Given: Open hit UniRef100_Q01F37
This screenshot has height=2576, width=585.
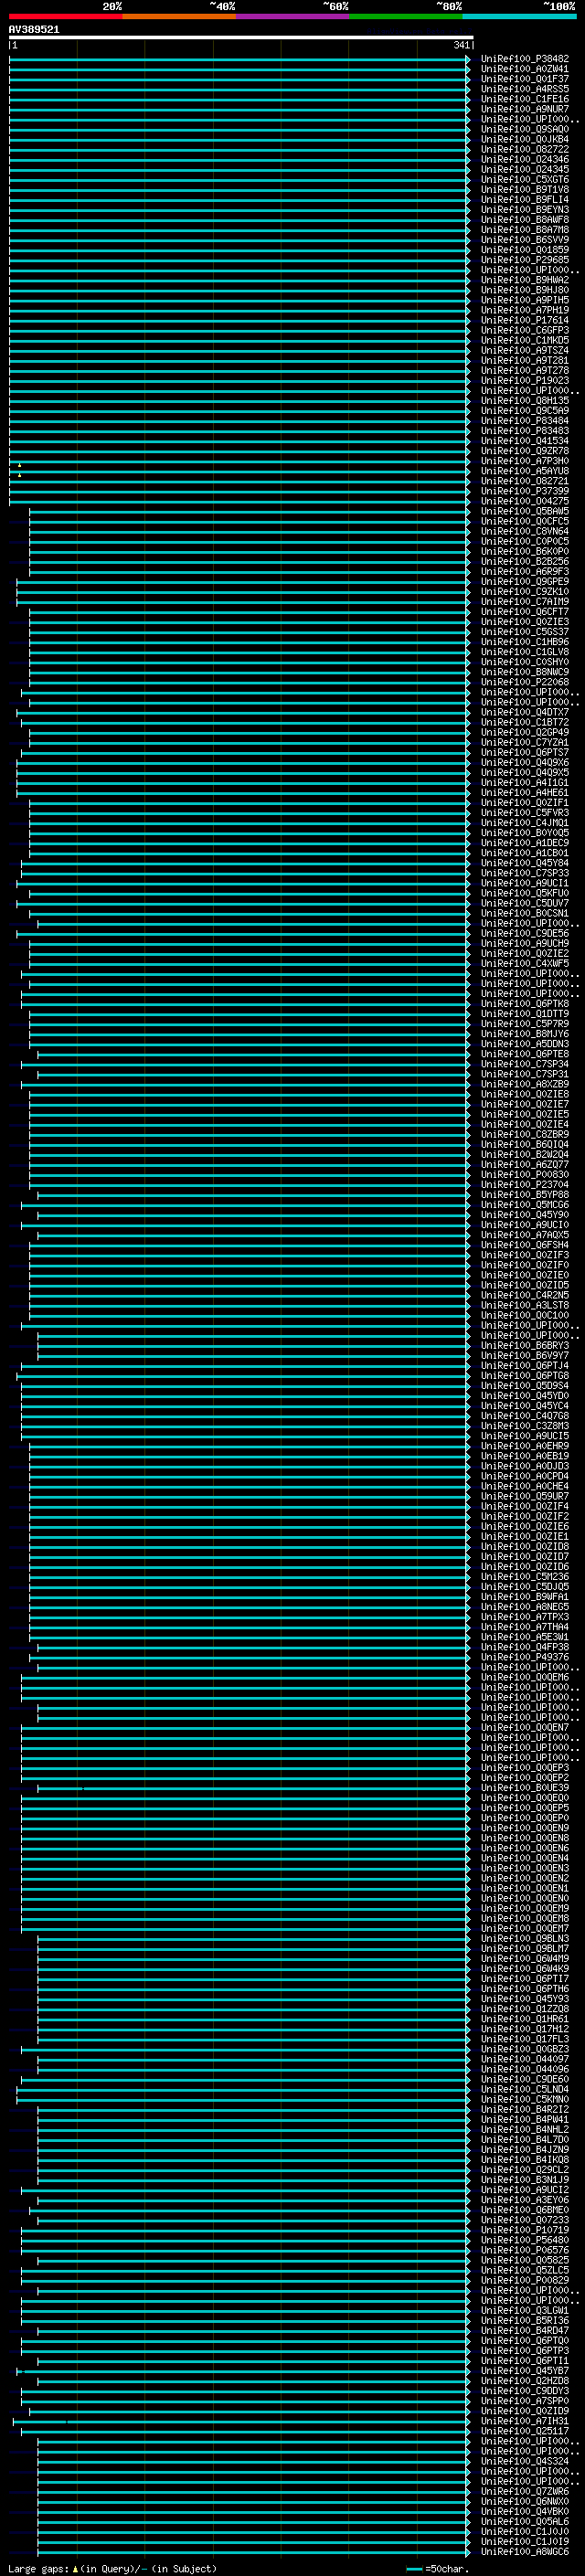Looking at the screenshot, I should [525, 79].
